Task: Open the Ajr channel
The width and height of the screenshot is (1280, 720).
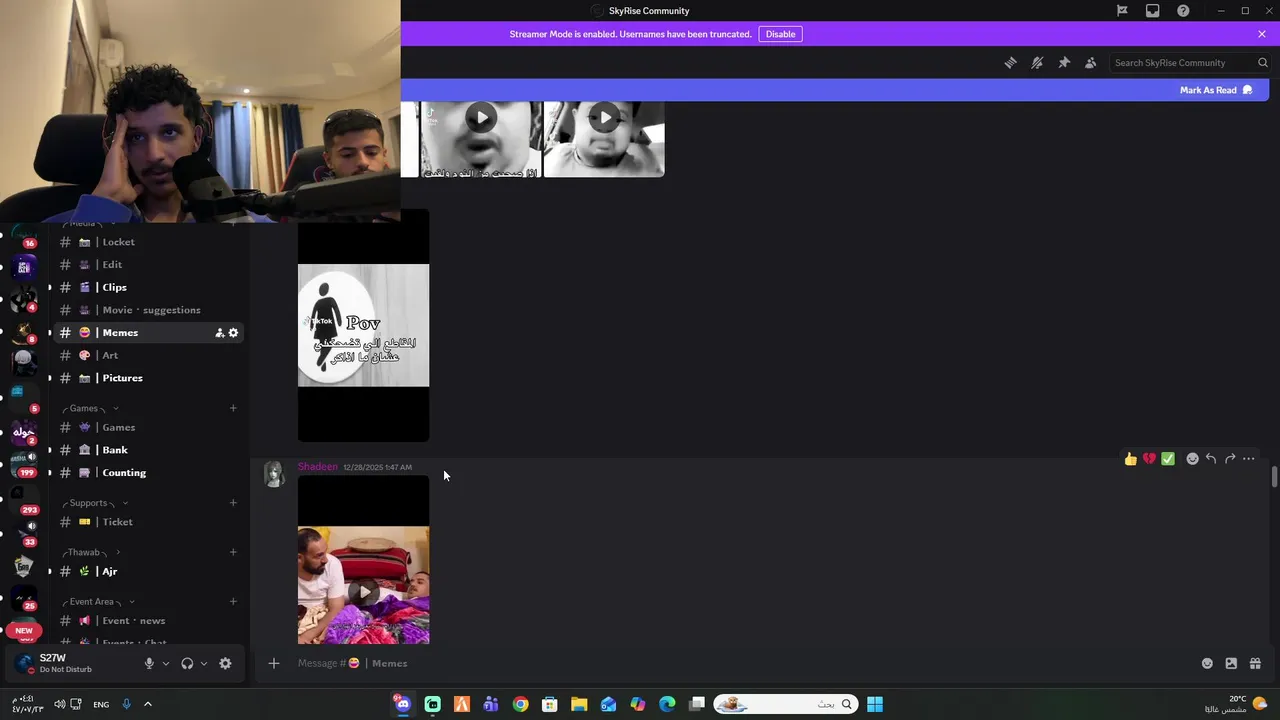Action: (x=150, y=571)
